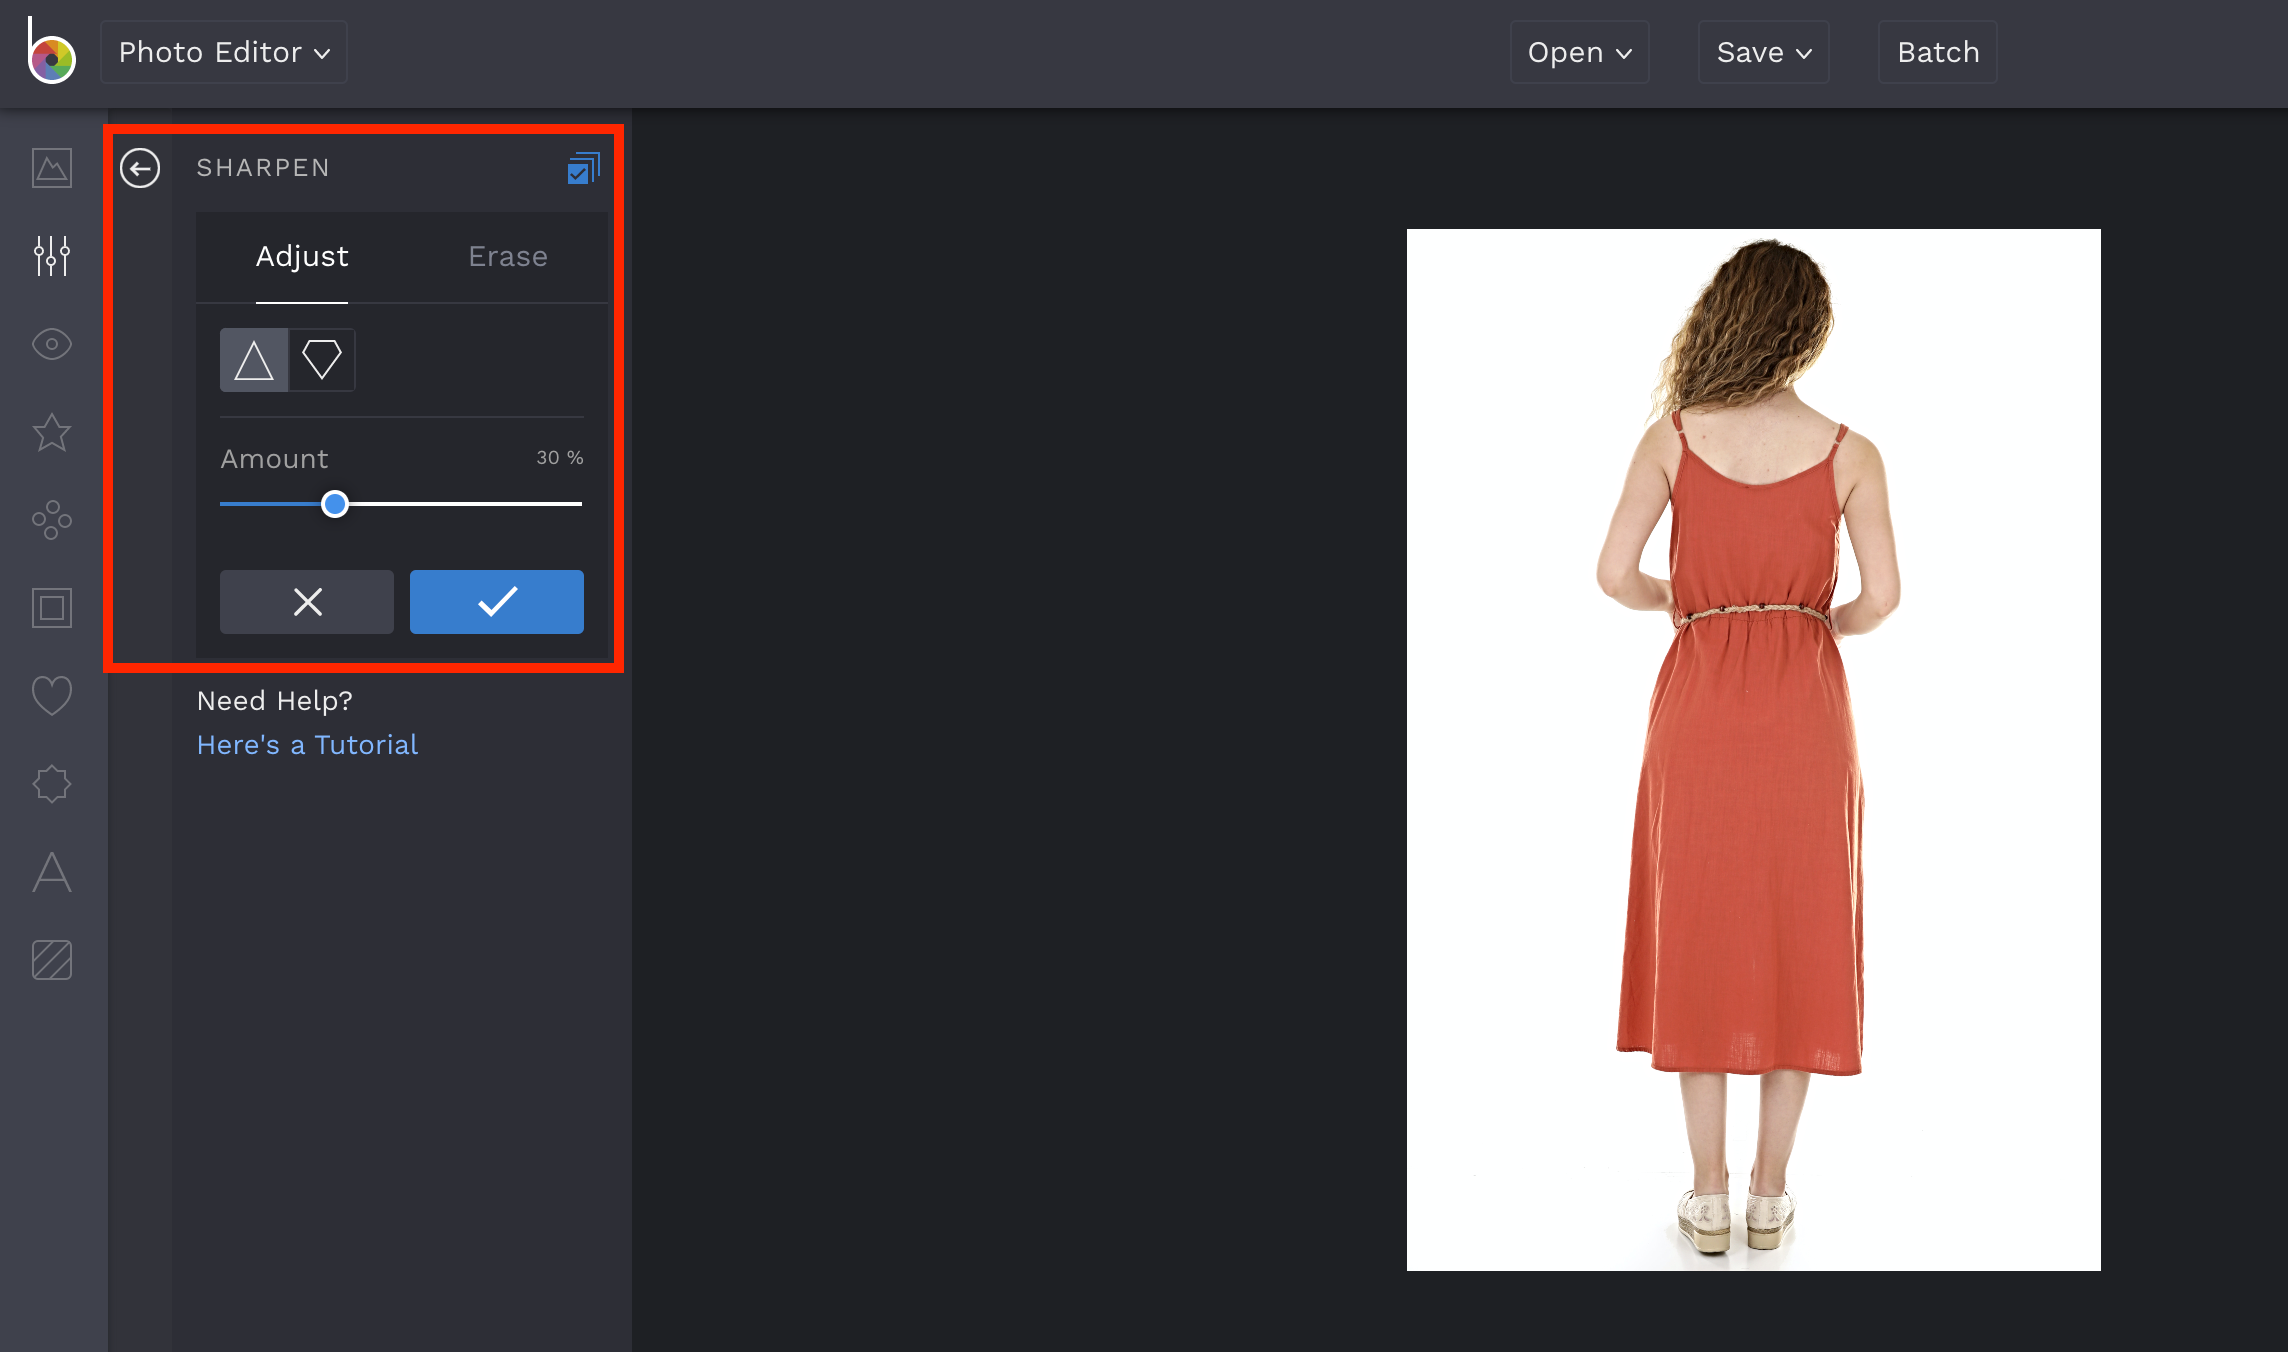Open the Overlays star-burst icon
This screenshot has height=1352, width=2288.
[51, 783]
